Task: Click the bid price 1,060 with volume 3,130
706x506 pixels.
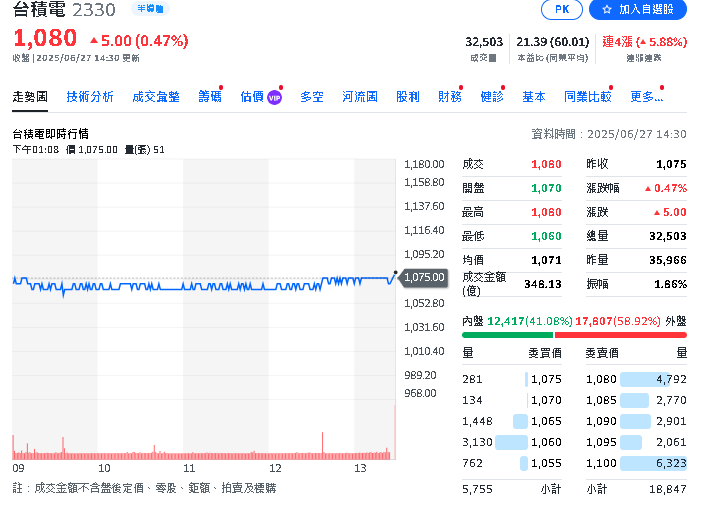Action: (512, 443)
